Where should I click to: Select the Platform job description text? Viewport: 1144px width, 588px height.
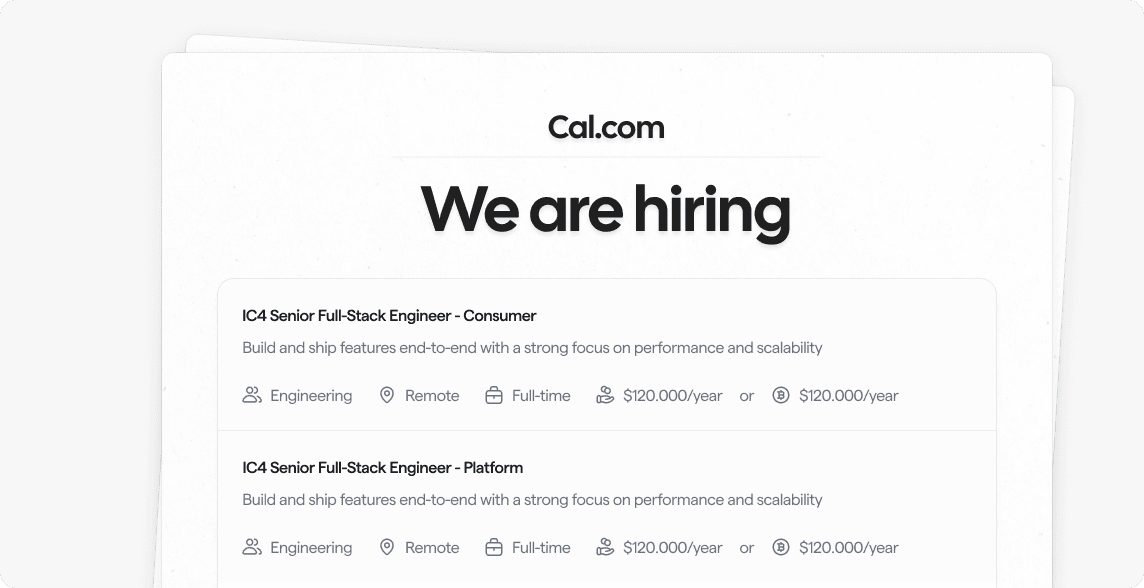click(532, 500)
